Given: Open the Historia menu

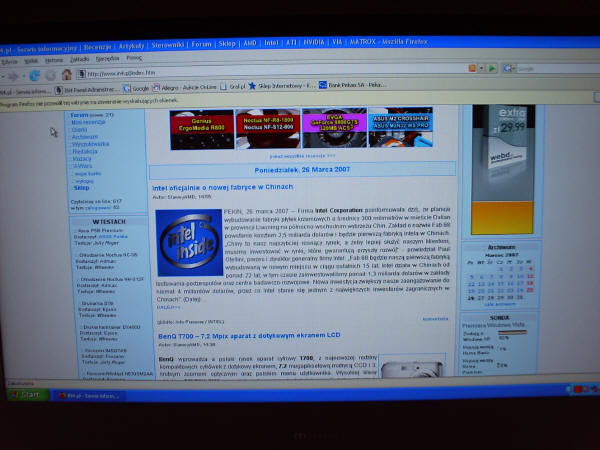Looking at the screenshot, I should click(x=54, y=60).
